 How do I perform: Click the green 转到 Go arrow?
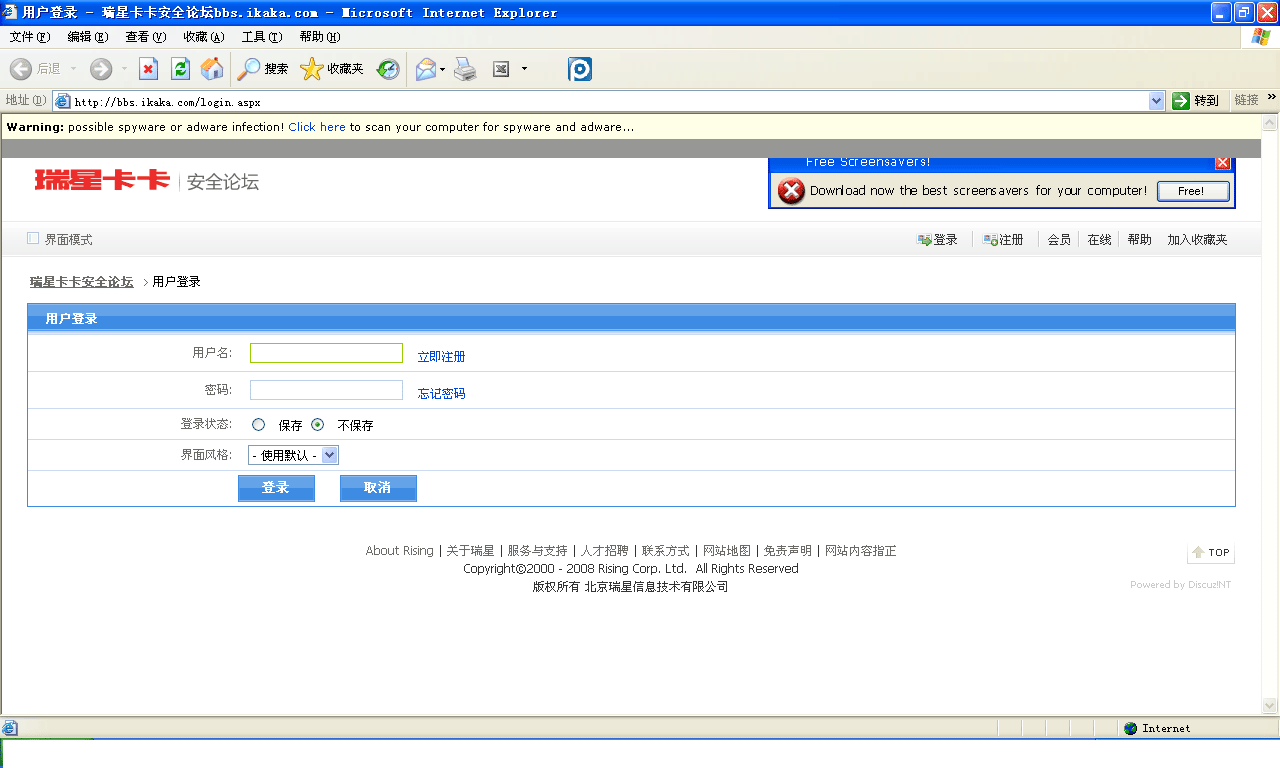[x=1181, y=101]
